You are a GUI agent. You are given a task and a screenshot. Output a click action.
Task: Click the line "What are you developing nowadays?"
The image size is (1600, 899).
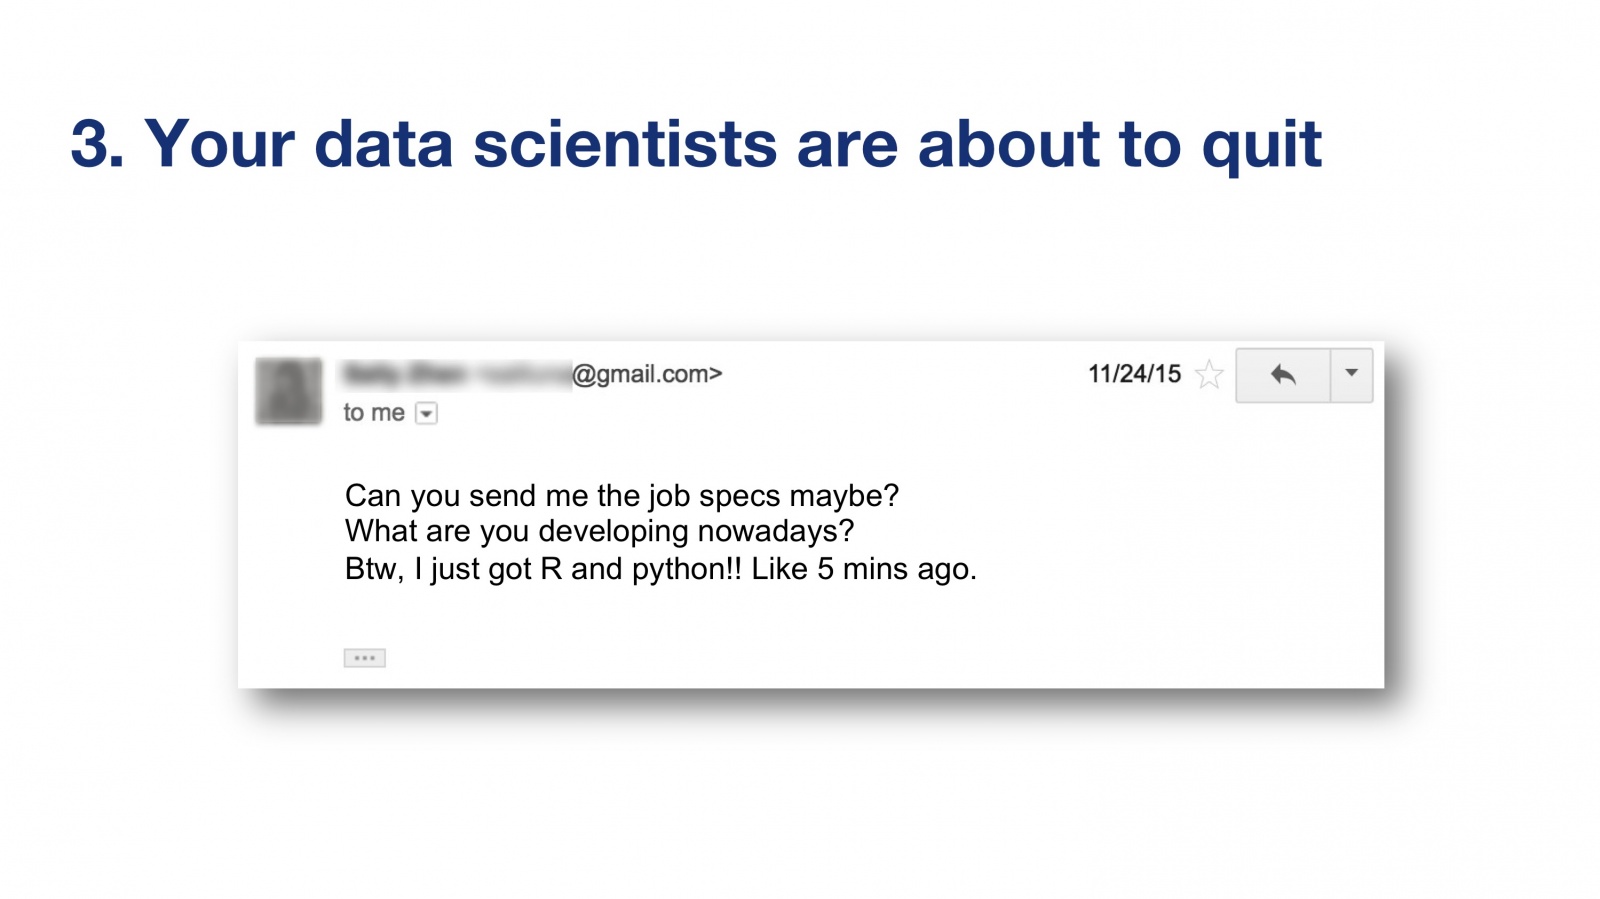coord(599,531)
